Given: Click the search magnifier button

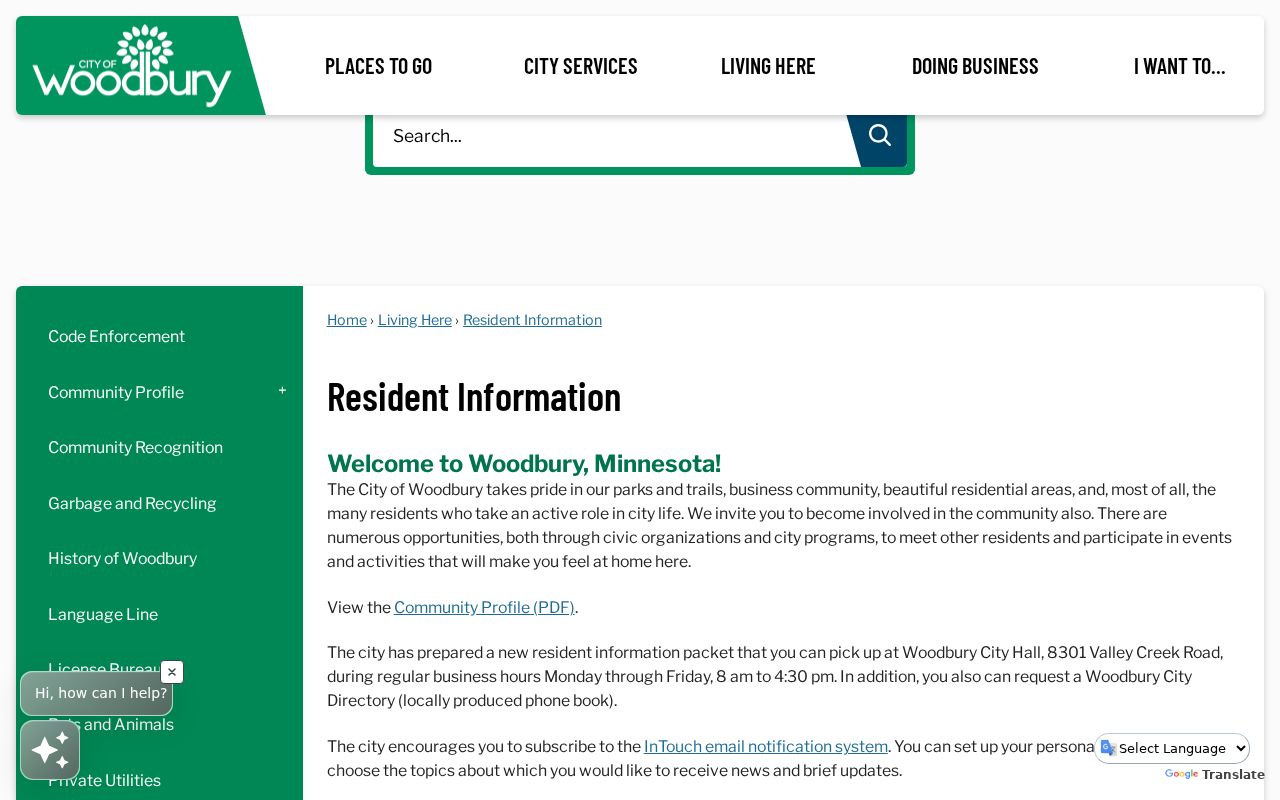Looking at the screenshot, I should click(879, 136).
